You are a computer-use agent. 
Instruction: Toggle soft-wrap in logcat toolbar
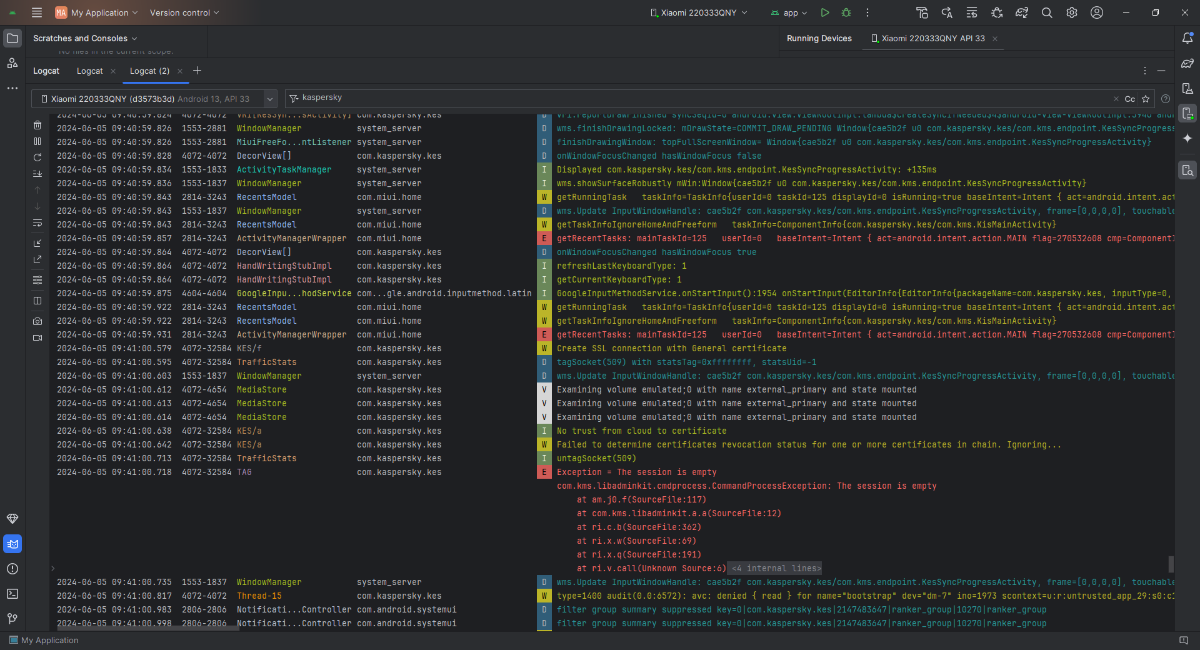coord(38,223)
